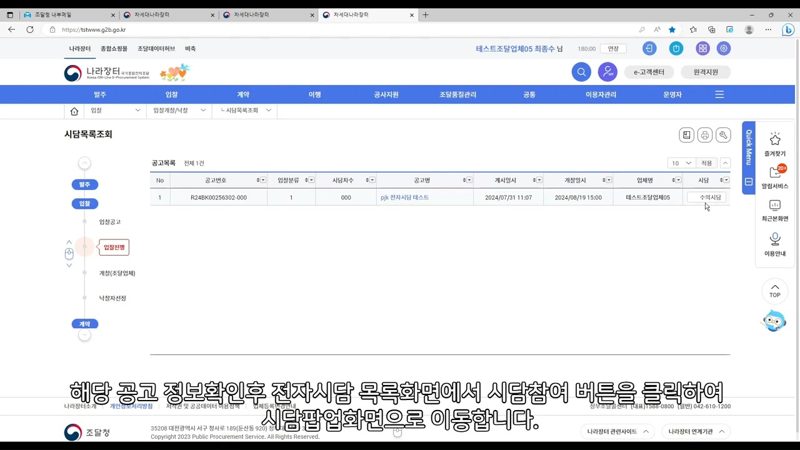This screenshot has width=800, height=450.
Task: Open the Bing sidebar icon
Action: tap(788, 30)
